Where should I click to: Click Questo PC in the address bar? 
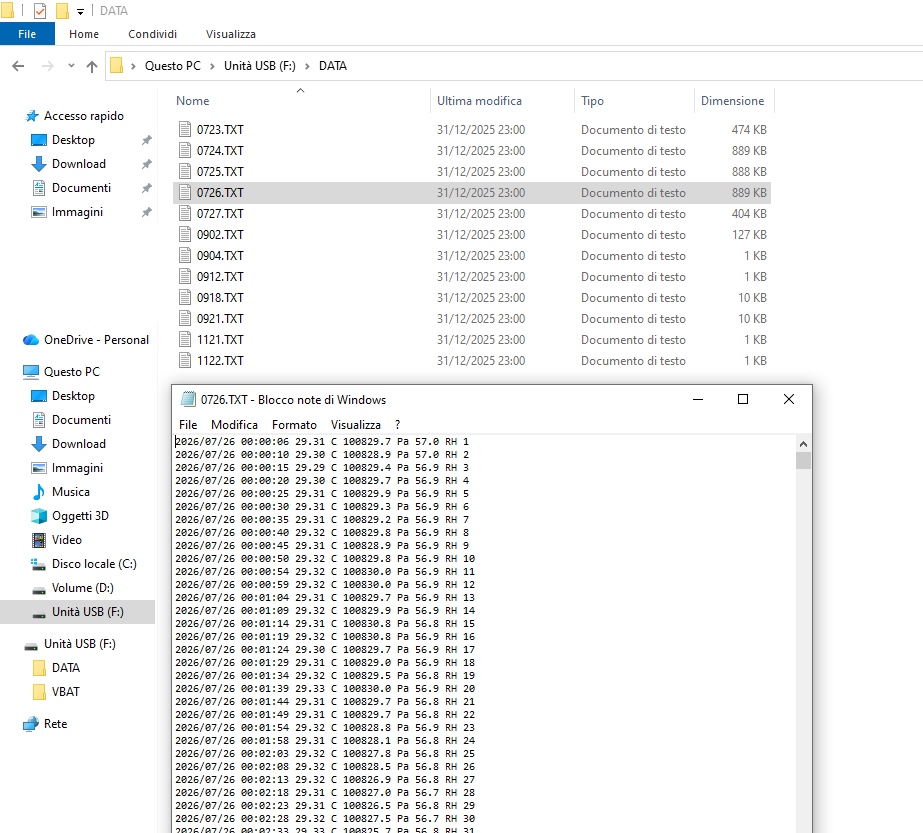172,66
